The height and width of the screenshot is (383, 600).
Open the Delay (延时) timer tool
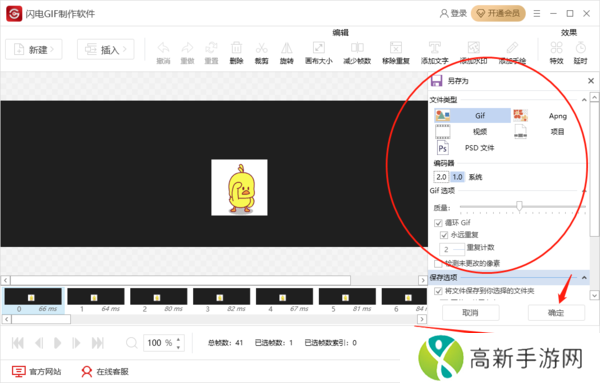click(580, 49)
